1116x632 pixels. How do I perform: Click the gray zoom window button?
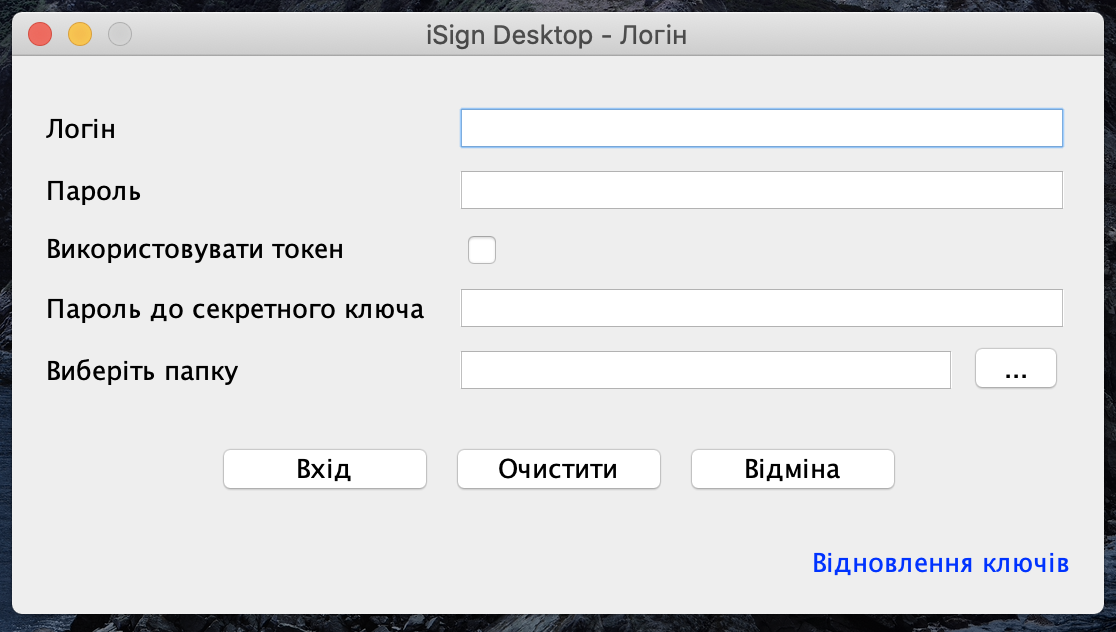[118, 33]
